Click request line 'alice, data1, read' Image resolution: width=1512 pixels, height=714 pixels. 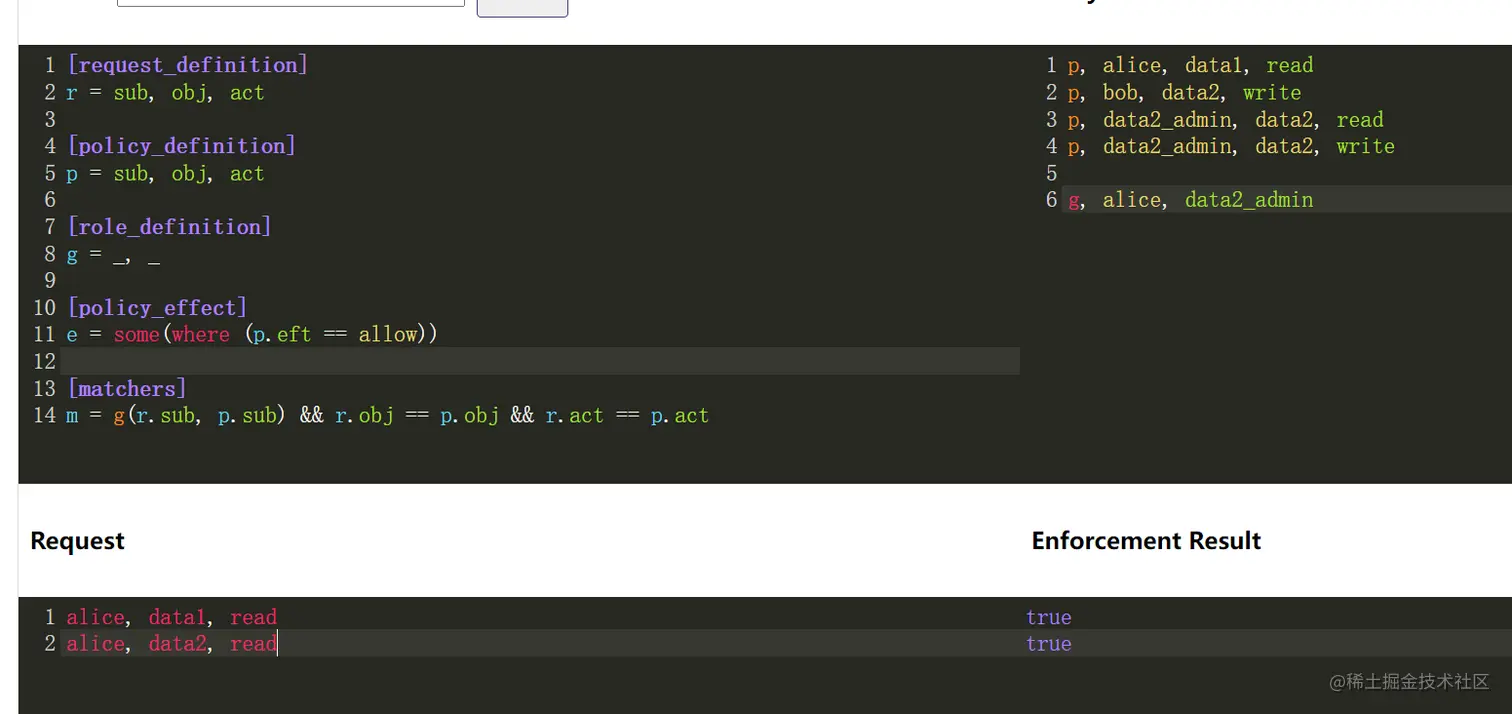point(171,618)
